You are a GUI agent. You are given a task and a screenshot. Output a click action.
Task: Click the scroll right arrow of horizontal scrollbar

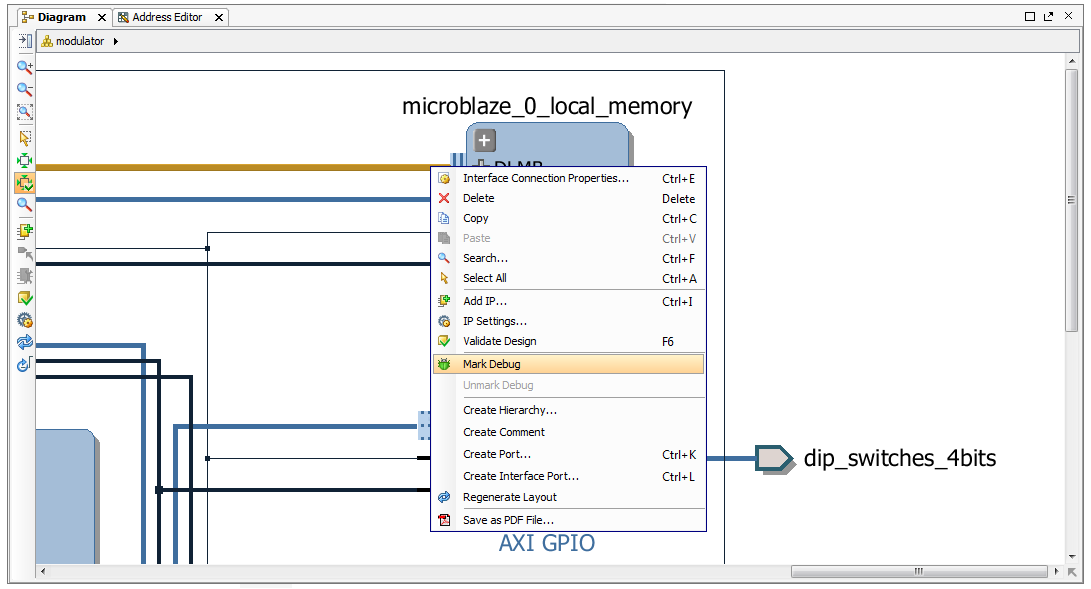coord(1056,572)
